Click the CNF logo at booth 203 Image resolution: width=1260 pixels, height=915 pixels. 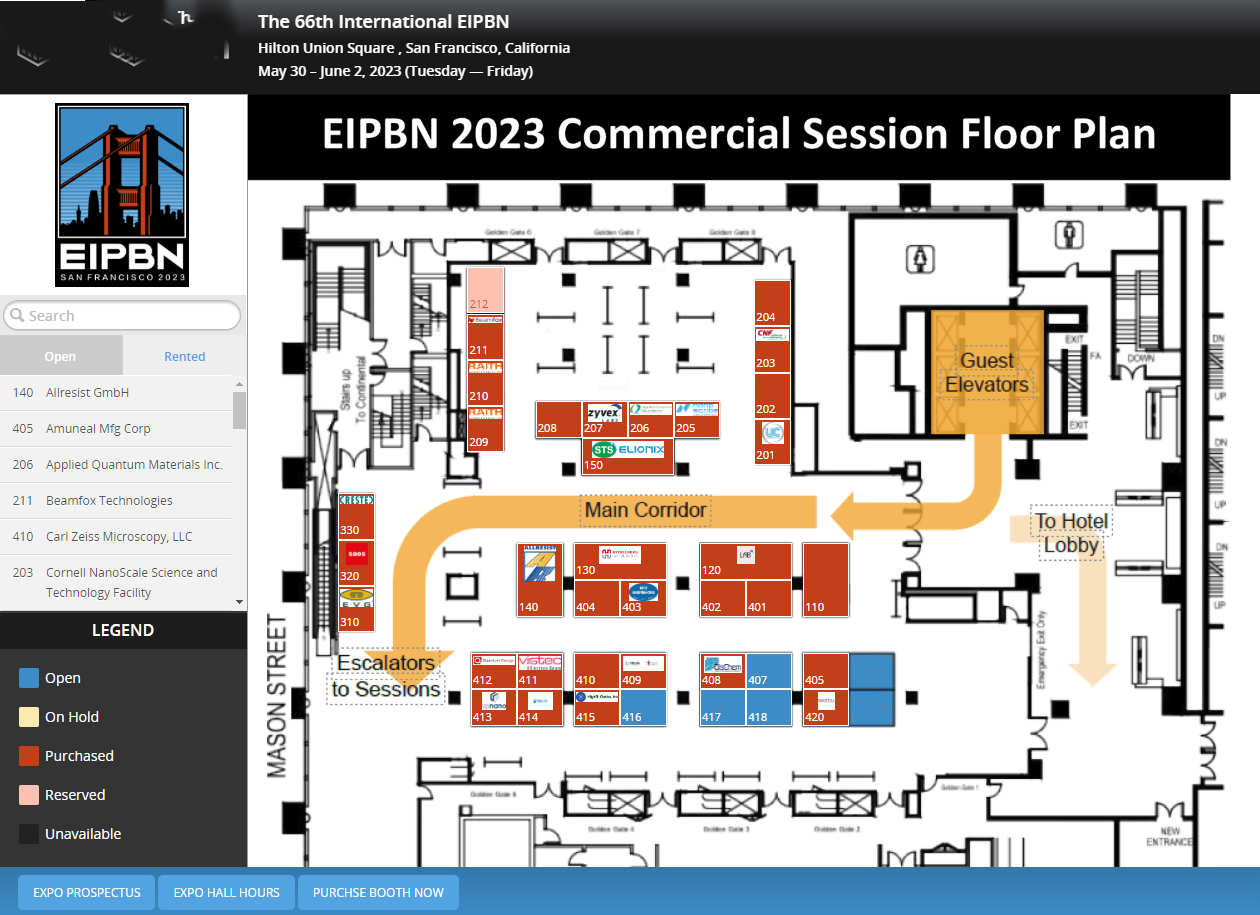(x=772, y=335)
